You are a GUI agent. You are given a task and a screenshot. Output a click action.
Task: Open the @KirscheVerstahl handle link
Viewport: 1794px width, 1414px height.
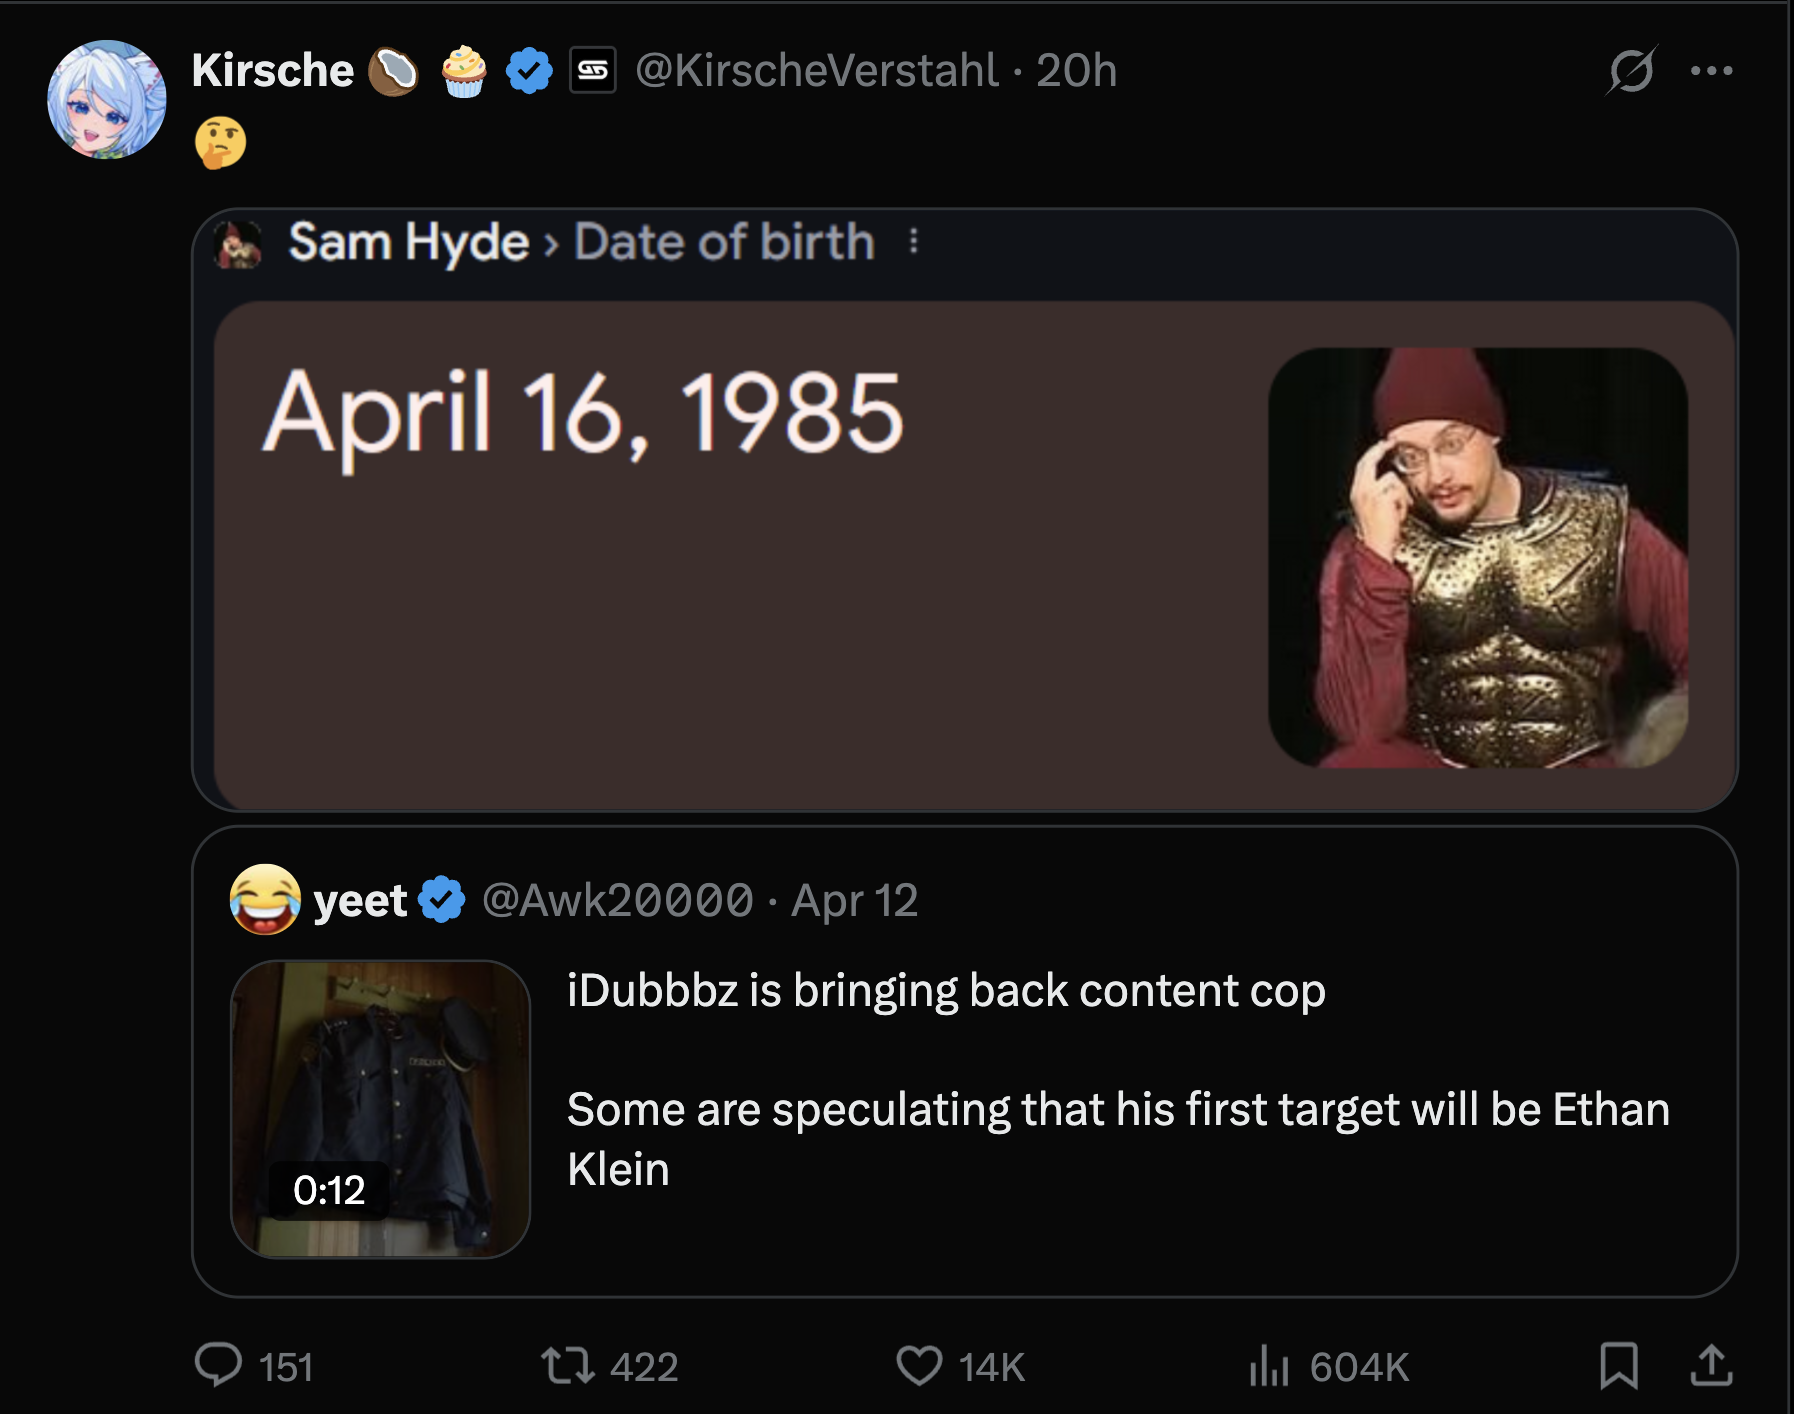[x=816, y=71]
